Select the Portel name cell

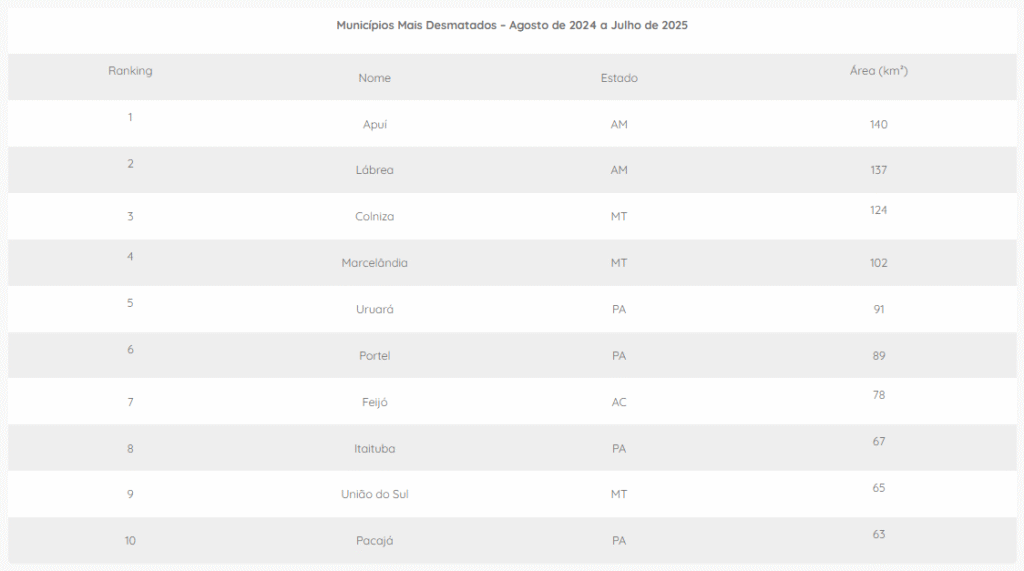tap(375, 356)
